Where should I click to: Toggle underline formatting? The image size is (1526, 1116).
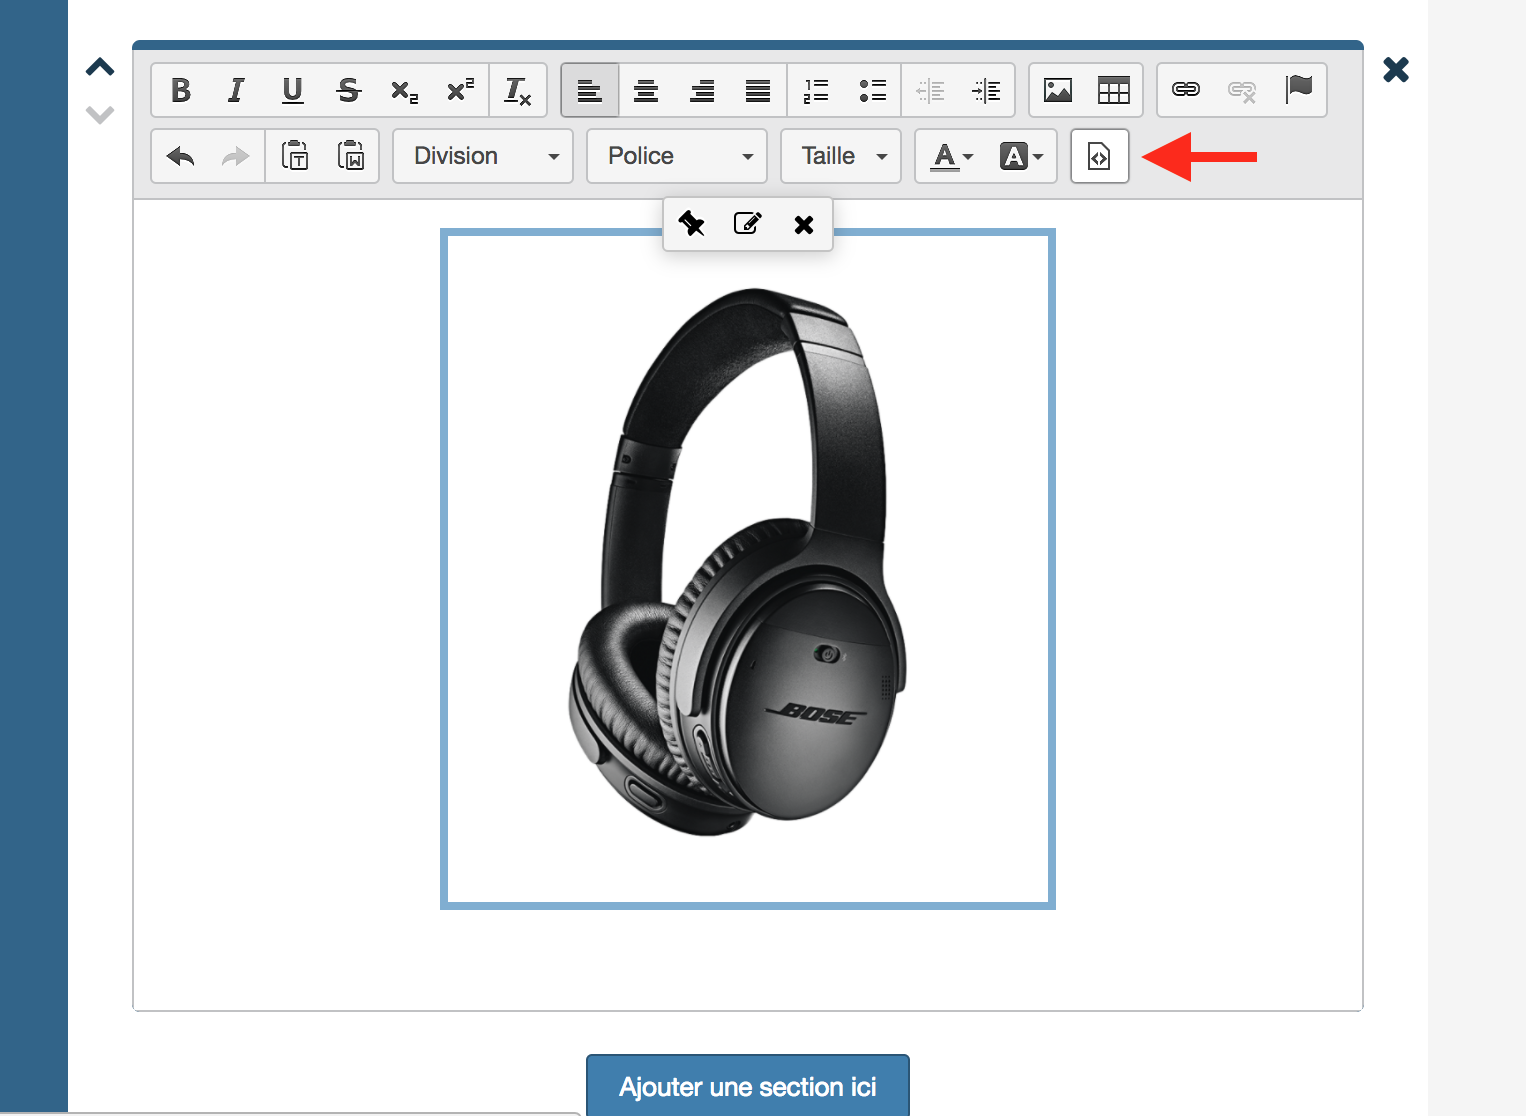tap(292, 90)
